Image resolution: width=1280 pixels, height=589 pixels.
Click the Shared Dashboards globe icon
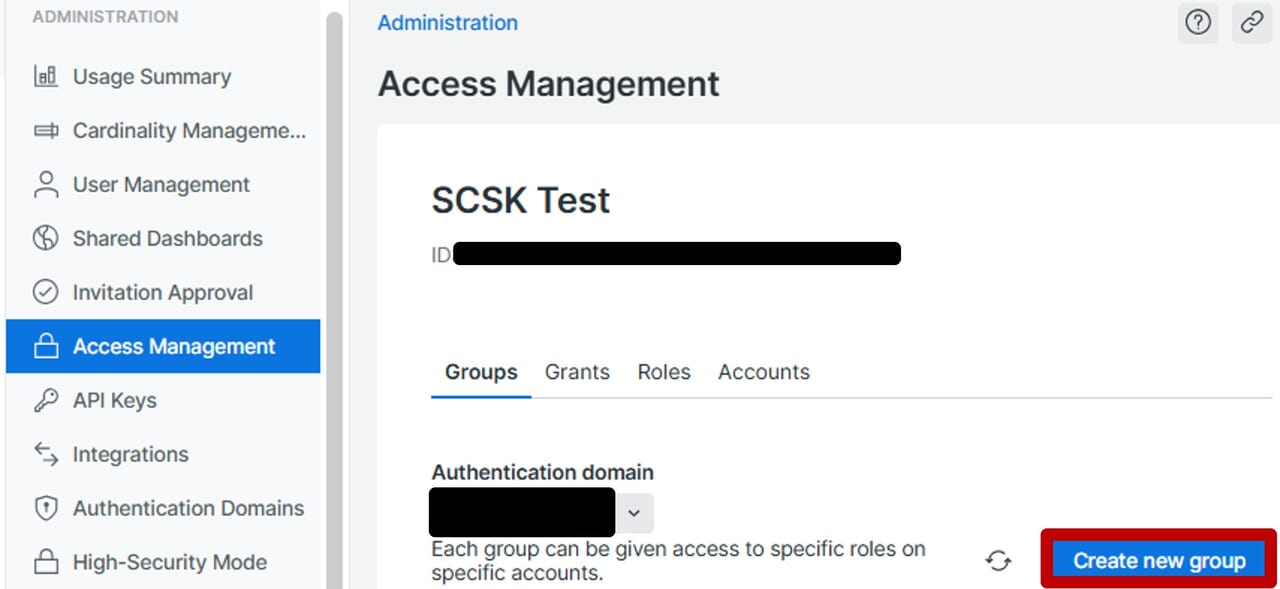46,239
